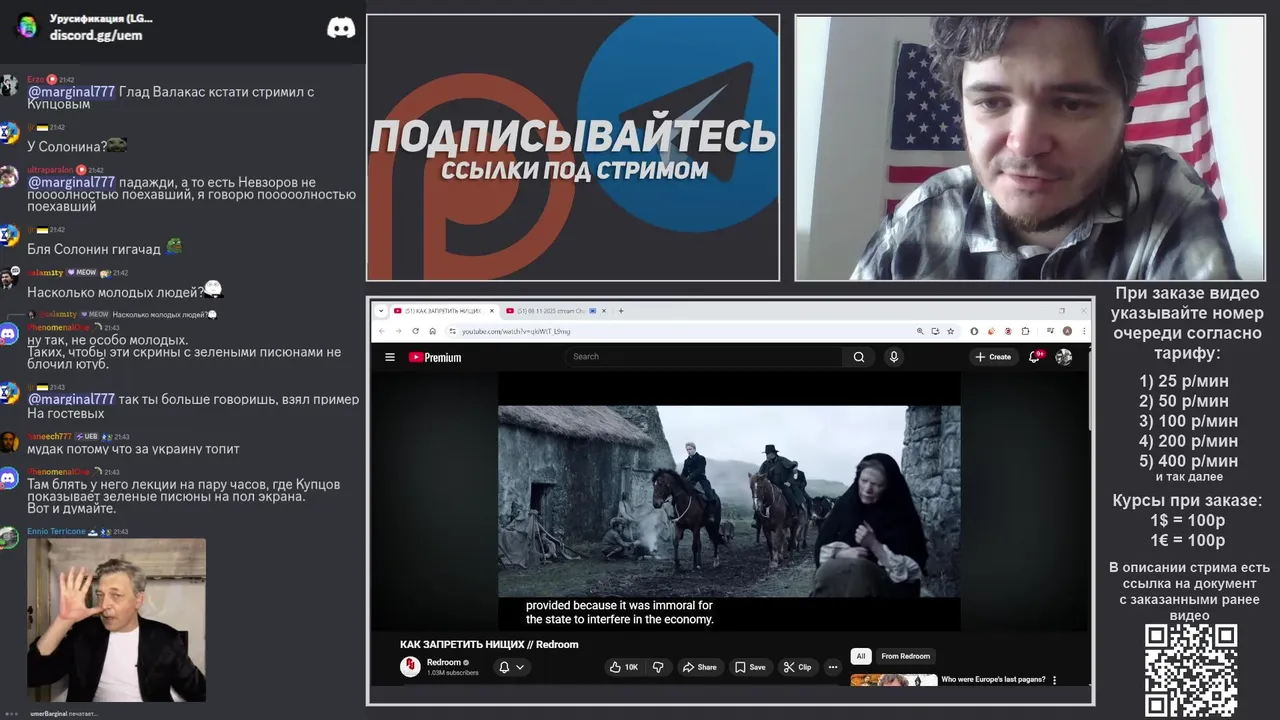Open 'Who were Europe's last pagans?' video
This screenshot has width=1280, height=720.
993,680
